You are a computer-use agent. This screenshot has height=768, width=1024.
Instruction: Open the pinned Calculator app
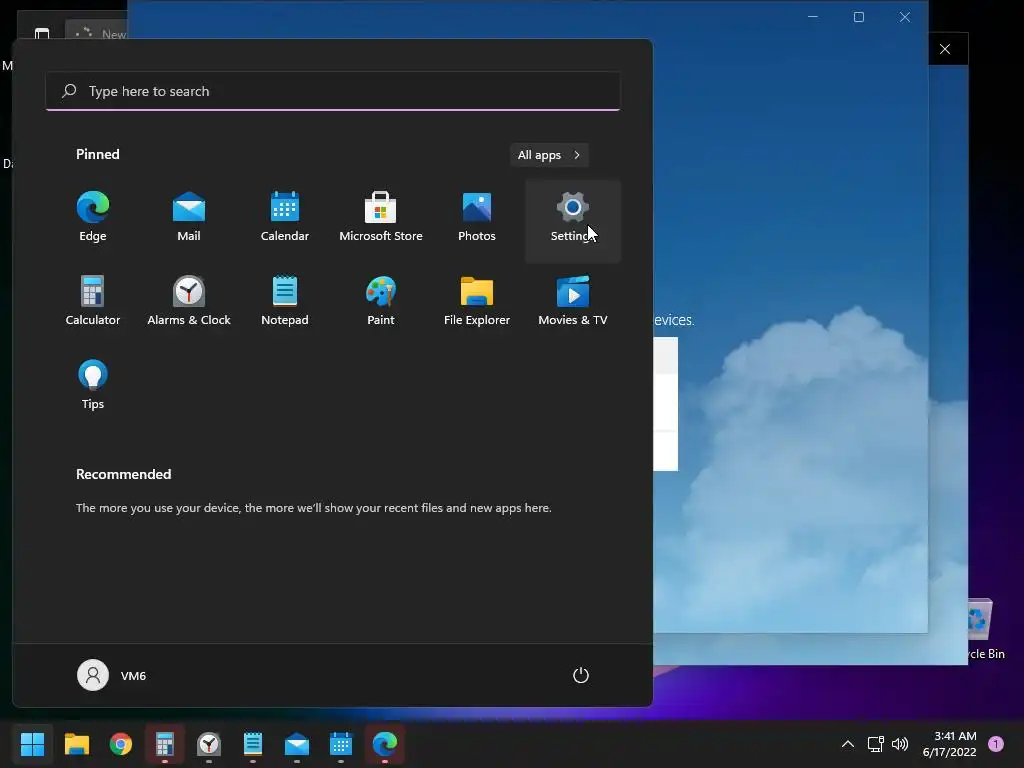(93, 301)
